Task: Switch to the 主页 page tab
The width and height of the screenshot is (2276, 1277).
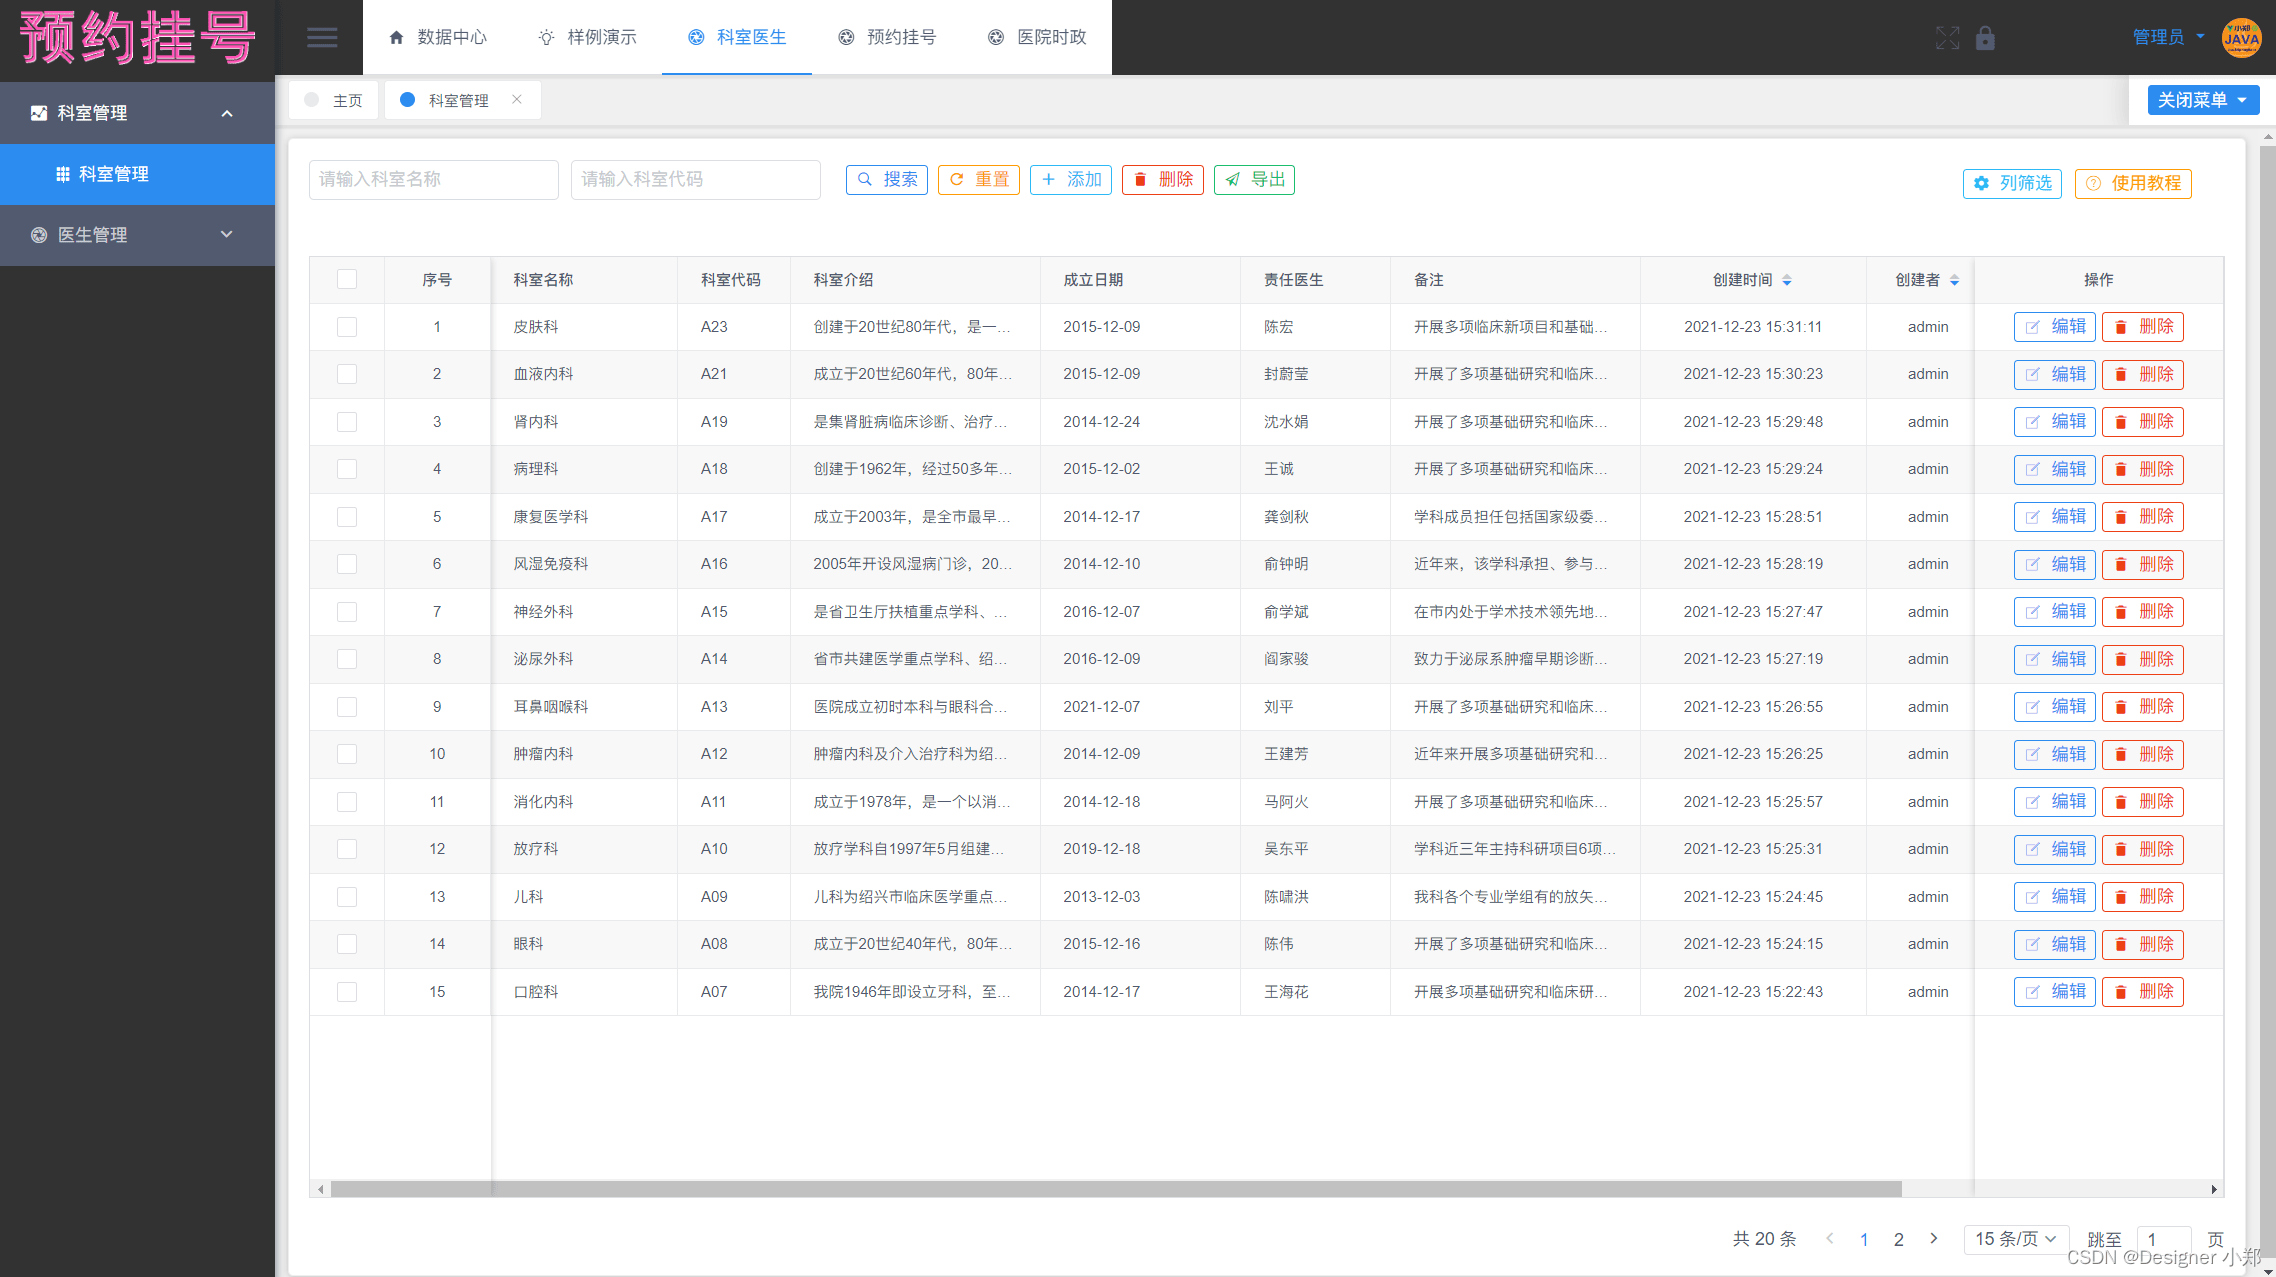Action: click(x=335, y=100)
